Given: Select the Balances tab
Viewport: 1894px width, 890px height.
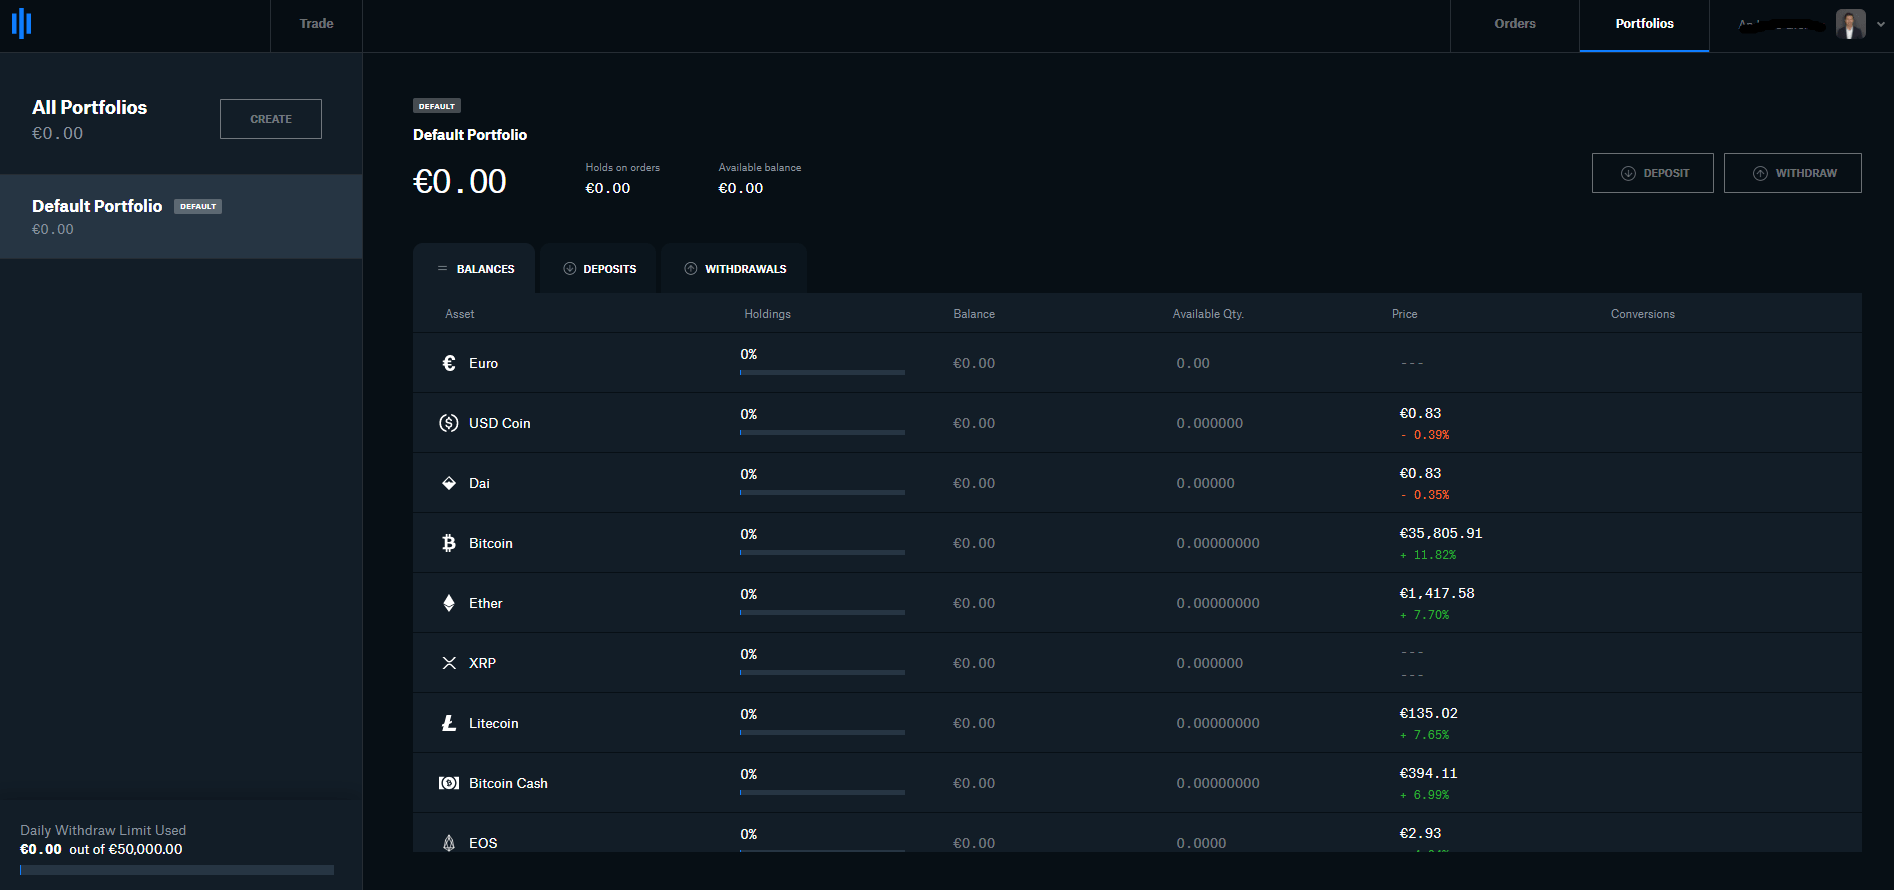Looking at the screenshot, I should pyautogui.click(x=475, y=269).
